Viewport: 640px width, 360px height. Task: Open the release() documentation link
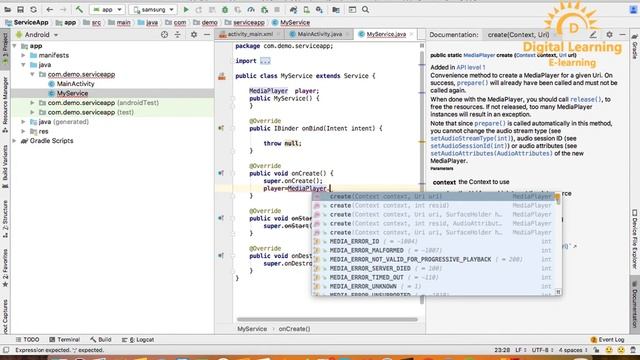(x=586, y=99)
